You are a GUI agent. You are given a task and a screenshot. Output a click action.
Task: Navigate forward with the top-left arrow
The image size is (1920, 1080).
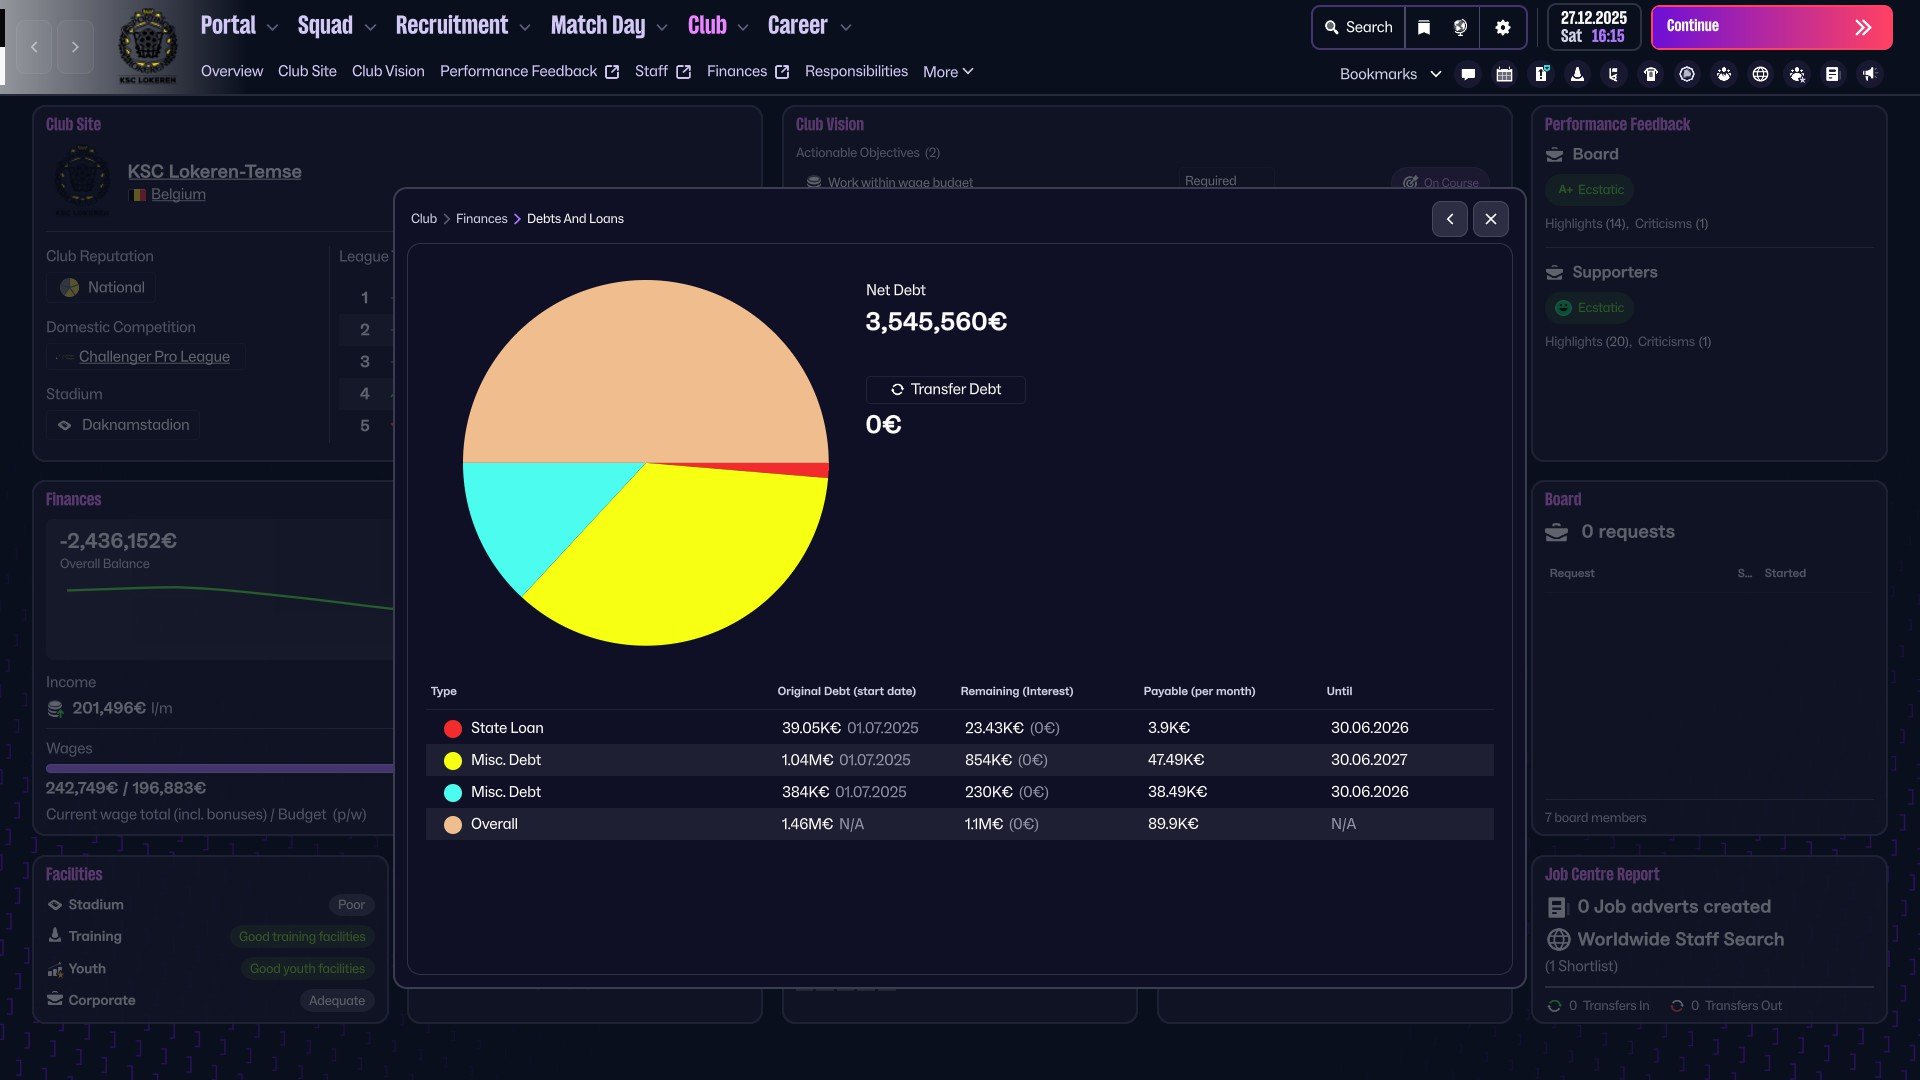pyautogui.click(x=75, y=47)
